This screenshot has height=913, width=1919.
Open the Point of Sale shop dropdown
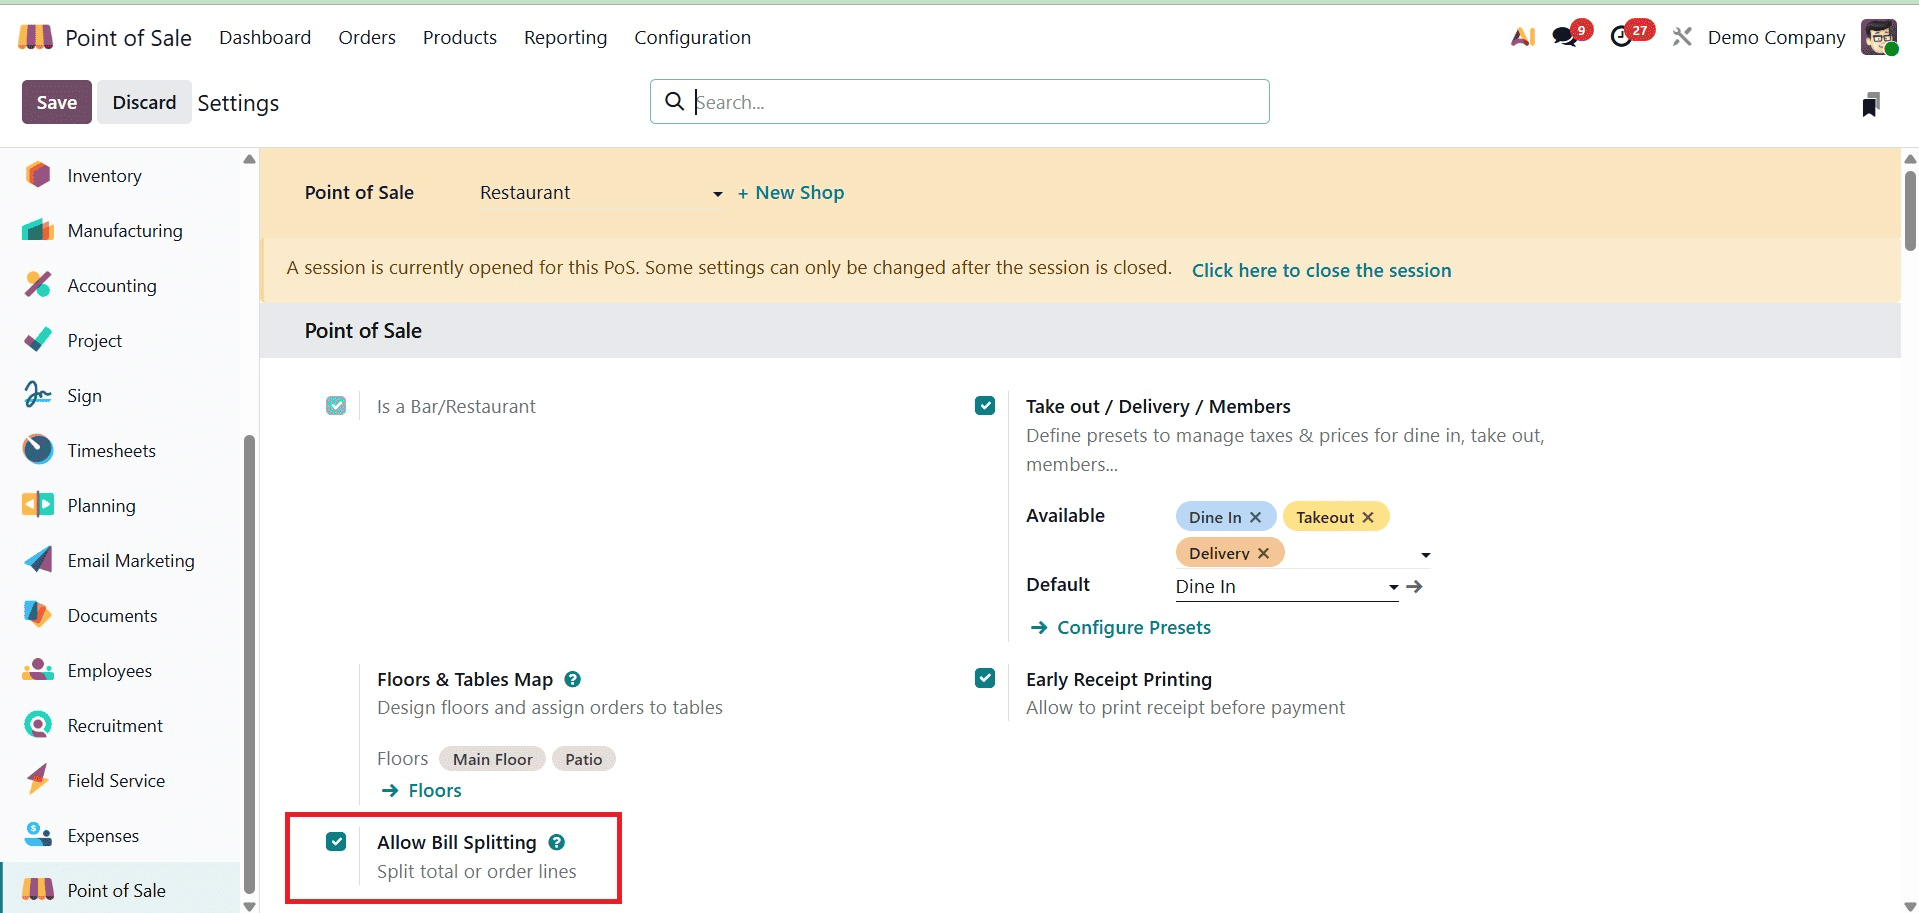pos(717,194)
